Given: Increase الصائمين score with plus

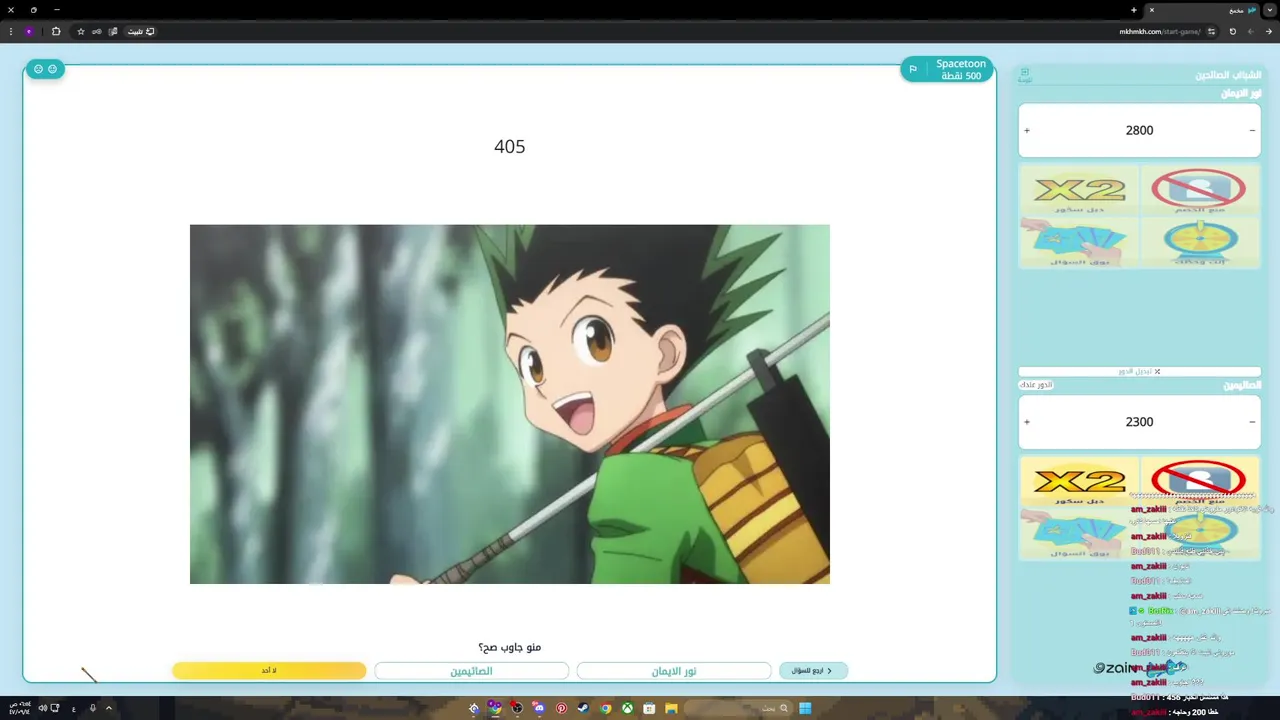Looking at the screenshot, I should [1027, 422].
